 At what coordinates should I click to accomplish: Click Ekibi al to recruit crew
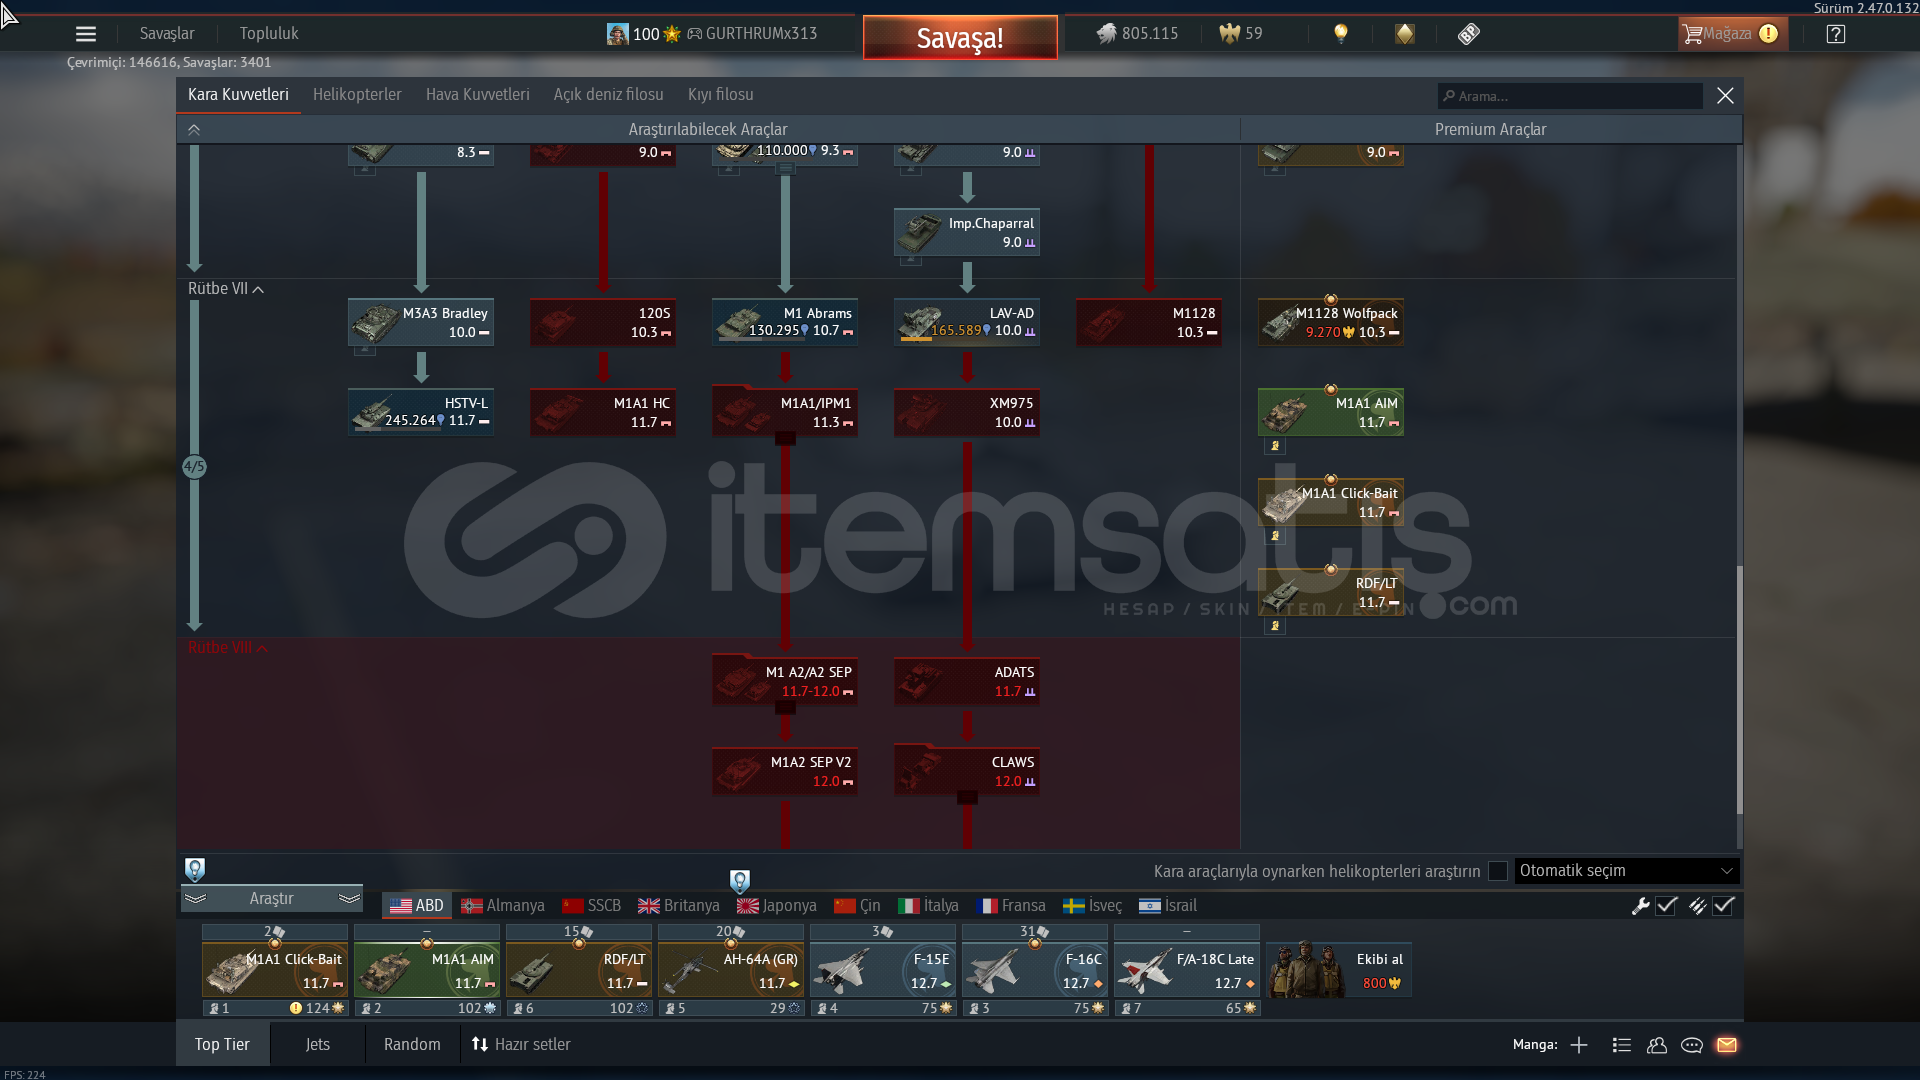(1339, 971)
